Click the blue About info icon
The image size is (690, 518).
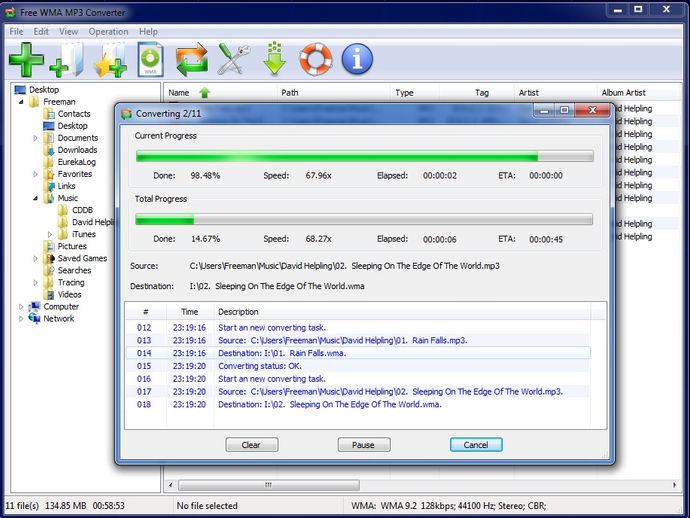(x=357, y=59)
